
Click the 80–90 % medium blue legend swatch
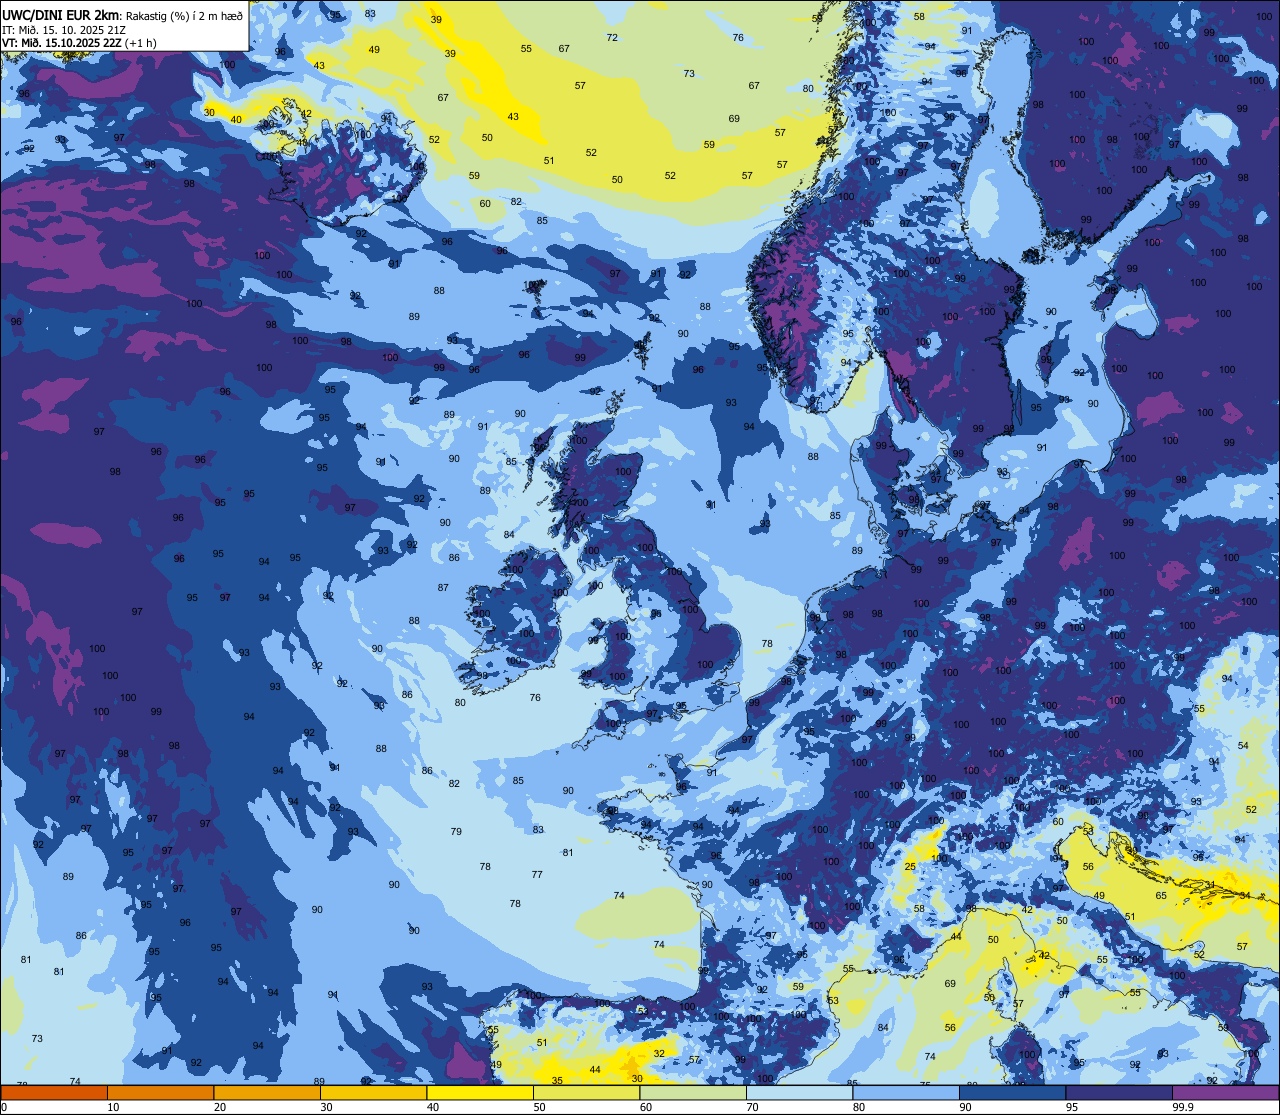(x=906, y=1092)
